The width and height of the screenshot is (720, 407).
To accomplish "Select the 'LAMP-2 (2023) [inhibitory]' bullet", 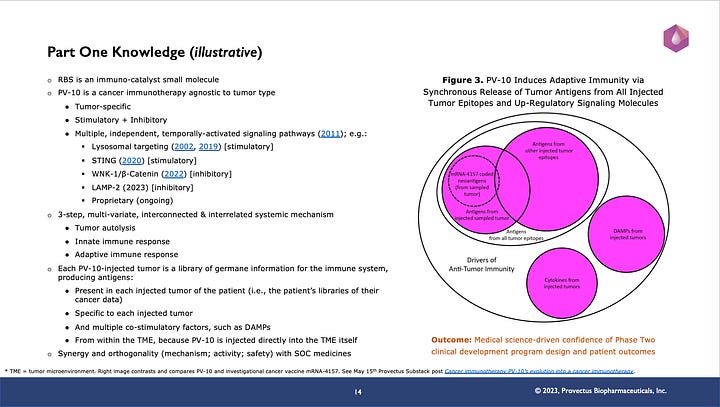I will tap(142, 187).
